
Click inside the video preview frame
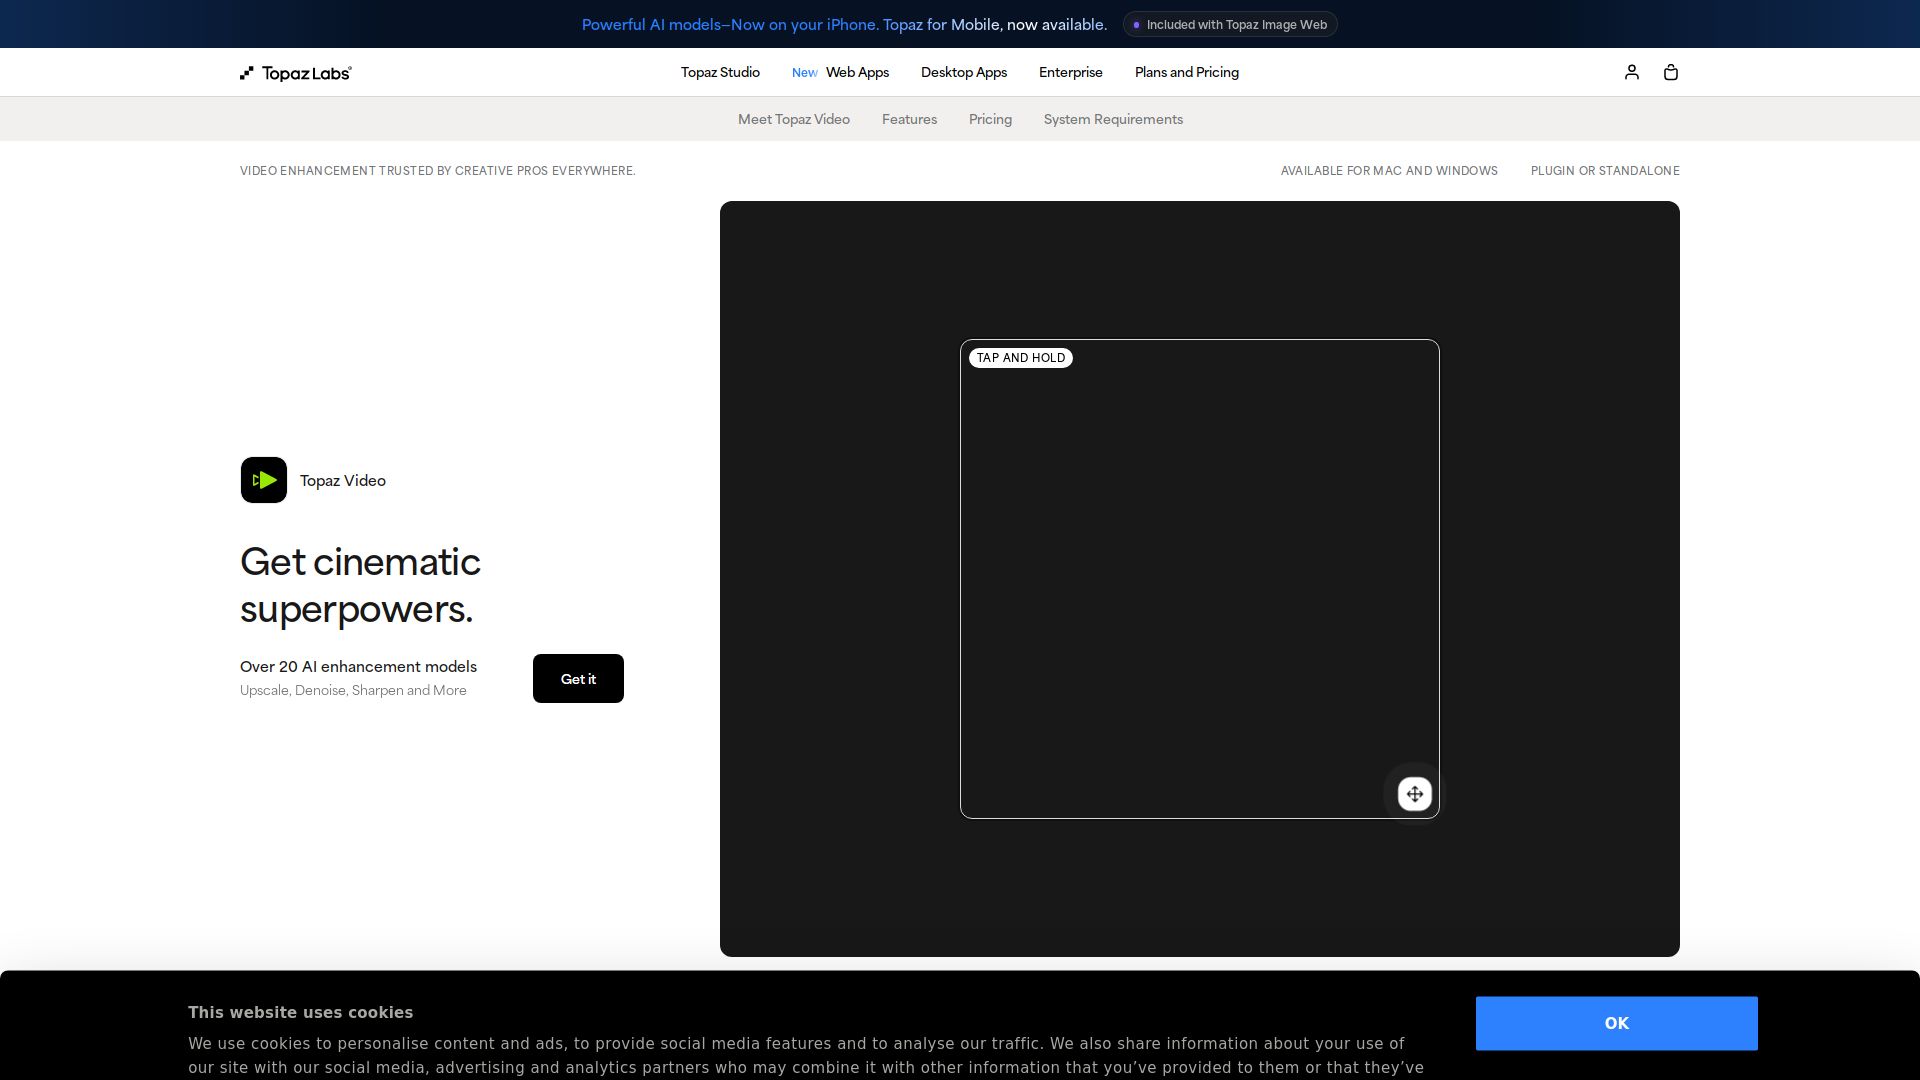(x=1199, y=579)
